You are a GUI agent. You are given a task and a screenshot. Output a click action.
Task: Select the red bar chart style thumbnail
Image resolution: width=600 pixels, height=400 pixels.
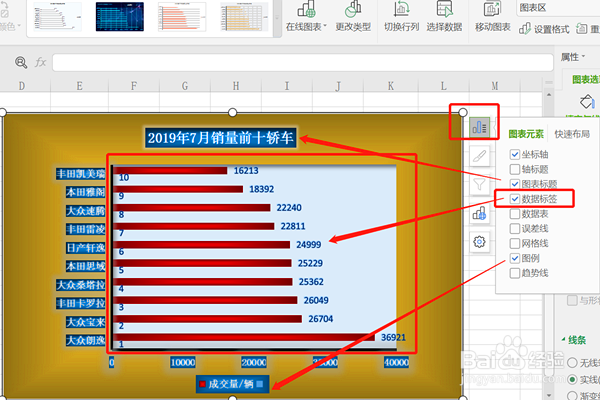(182, 16)
